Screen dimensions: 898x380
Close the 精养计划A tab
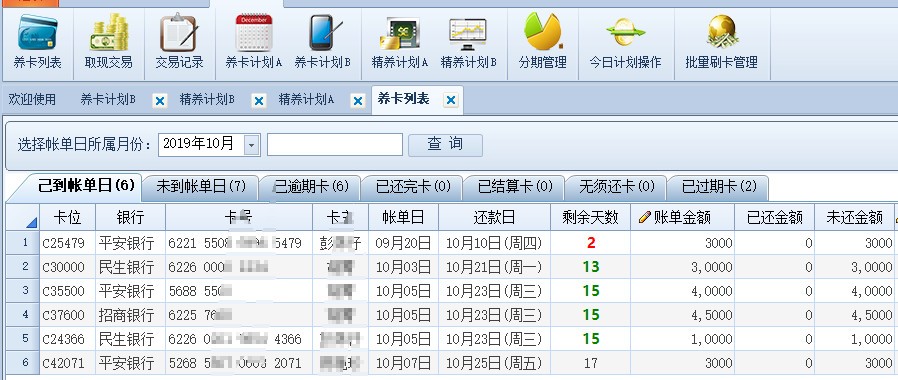click(358, 101)
